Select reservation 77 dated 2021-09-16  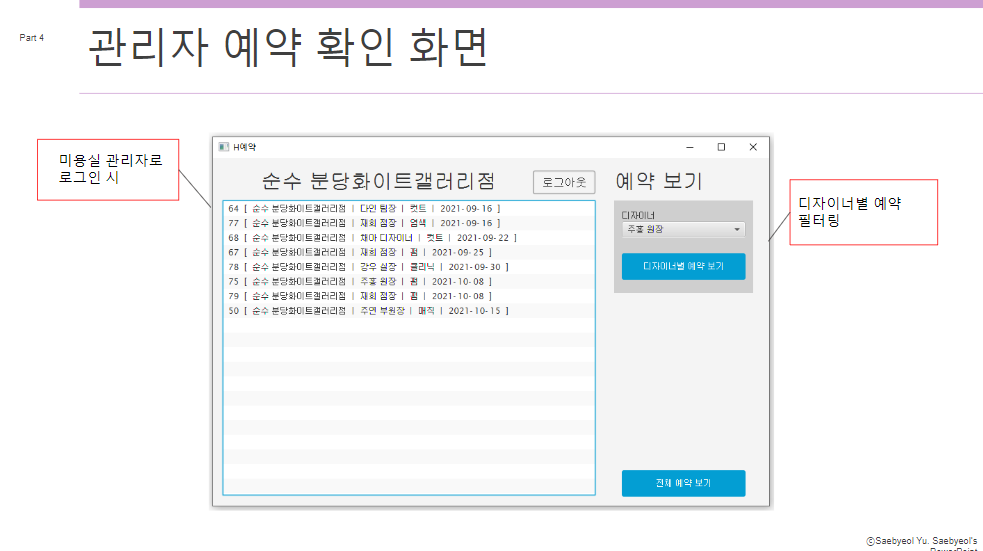click(x=364, y=223)
